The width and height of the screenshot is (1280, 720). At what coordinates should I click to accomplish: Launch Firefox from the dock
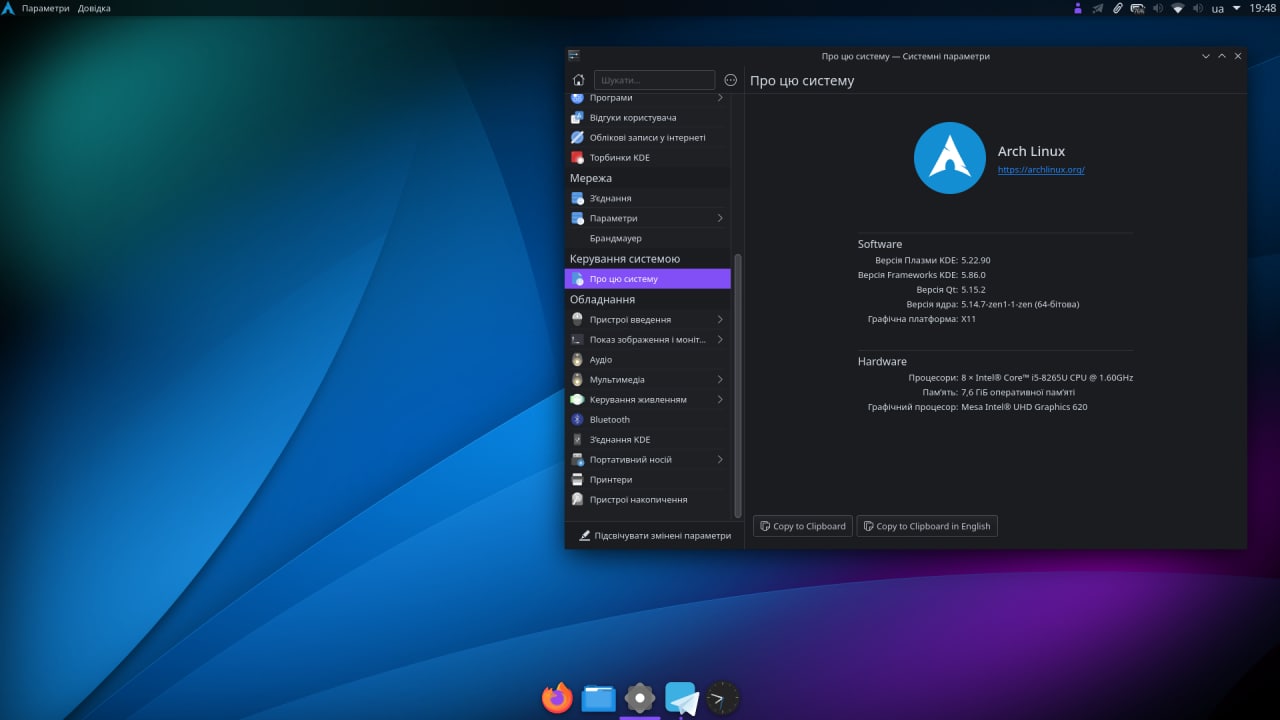pos(557,697)
